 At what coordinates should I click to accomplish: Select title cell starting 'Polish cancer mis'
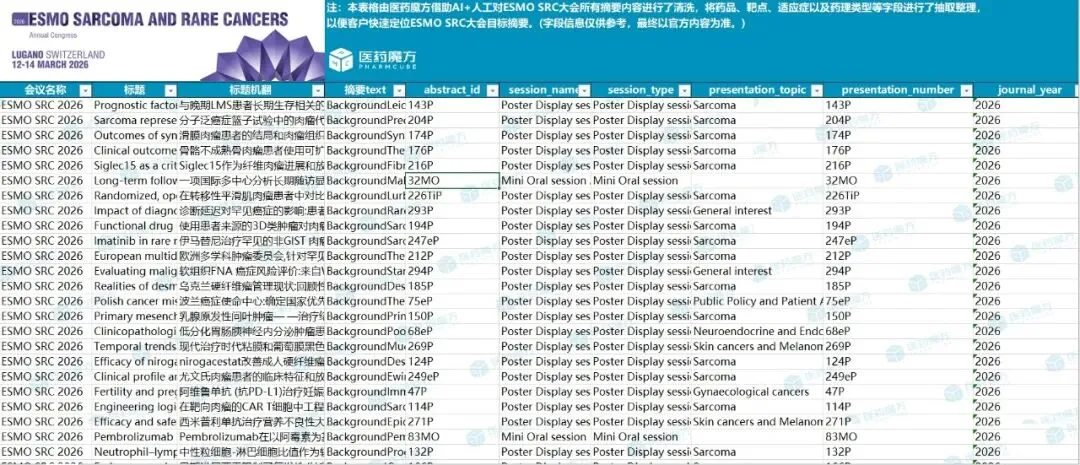click(x=134, y=301)
